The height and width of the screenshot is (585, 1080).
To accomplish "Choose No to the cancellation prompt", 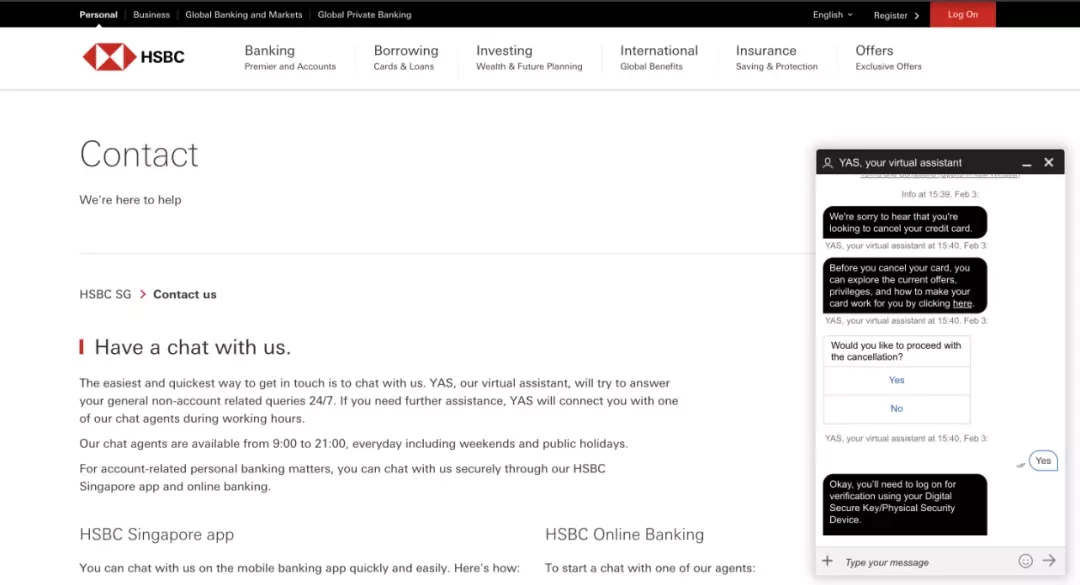I will [x=896, y=409].
